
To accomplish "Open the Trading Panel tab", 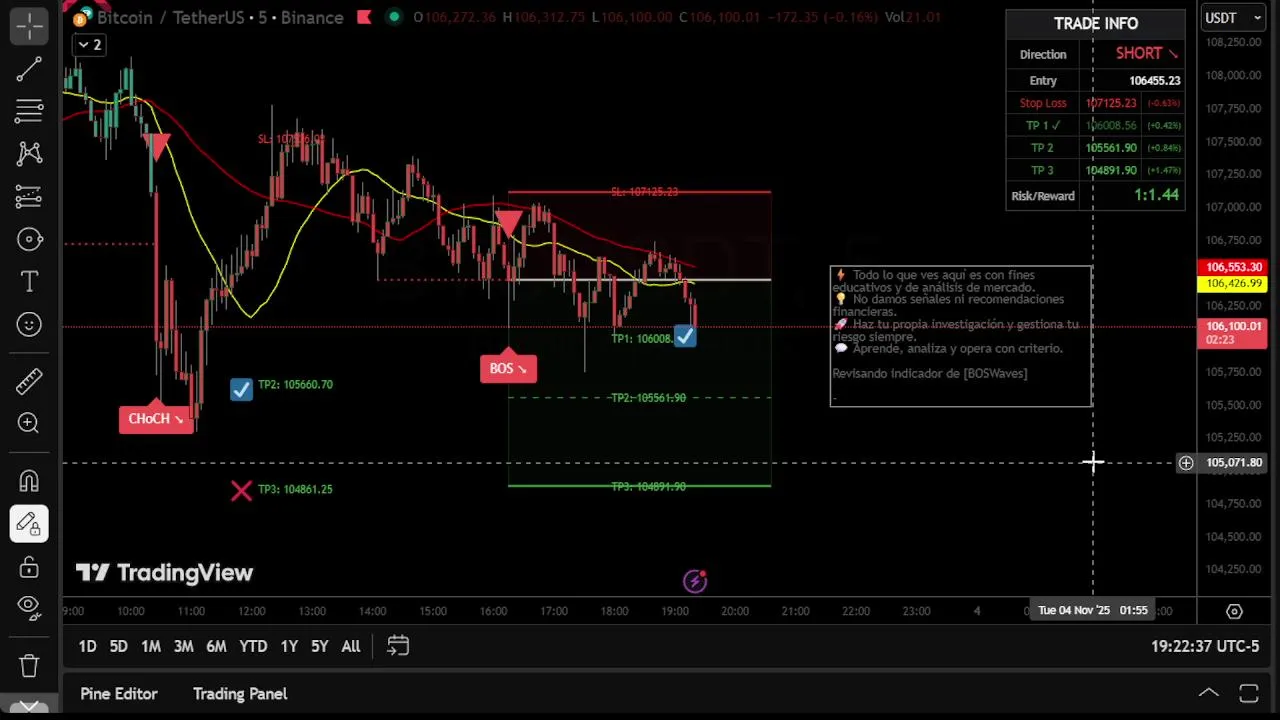I will [240, 693].
